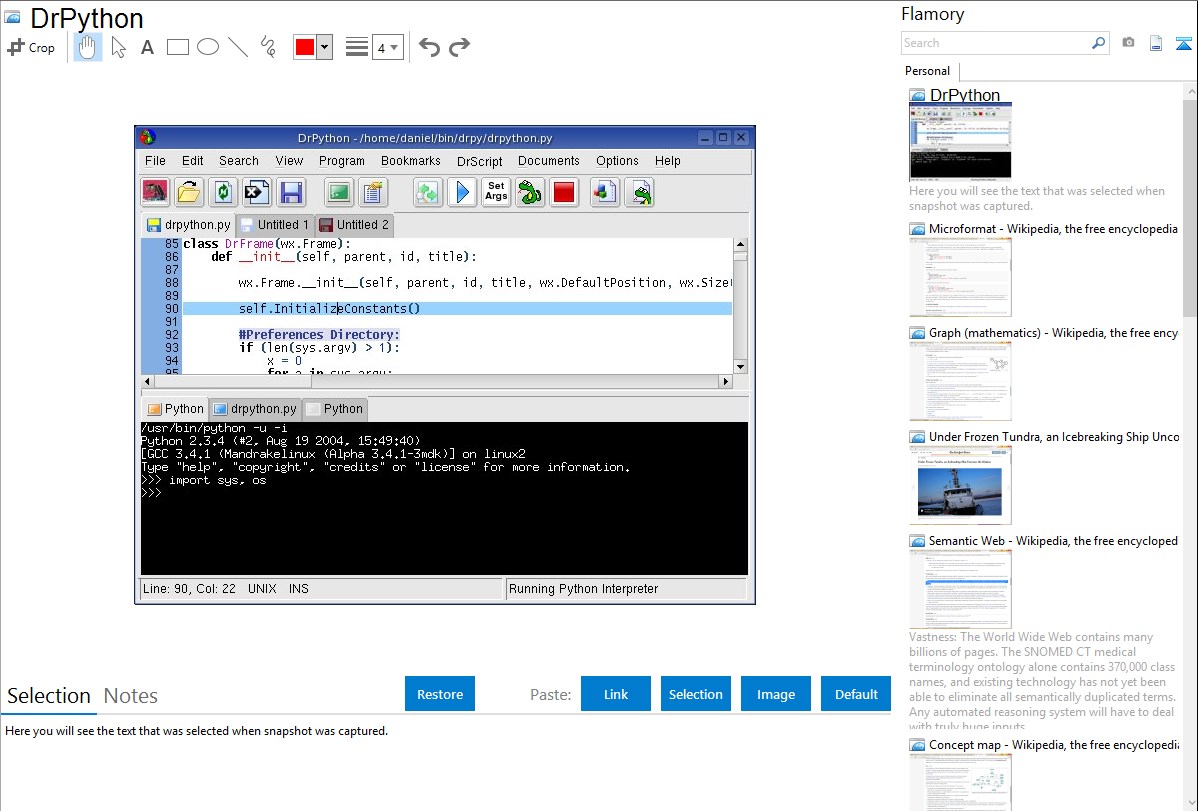The height and width of the screenshot is (811, 1198).
Task: Pick the freehand scribble tool
Action: click(267, 47)
